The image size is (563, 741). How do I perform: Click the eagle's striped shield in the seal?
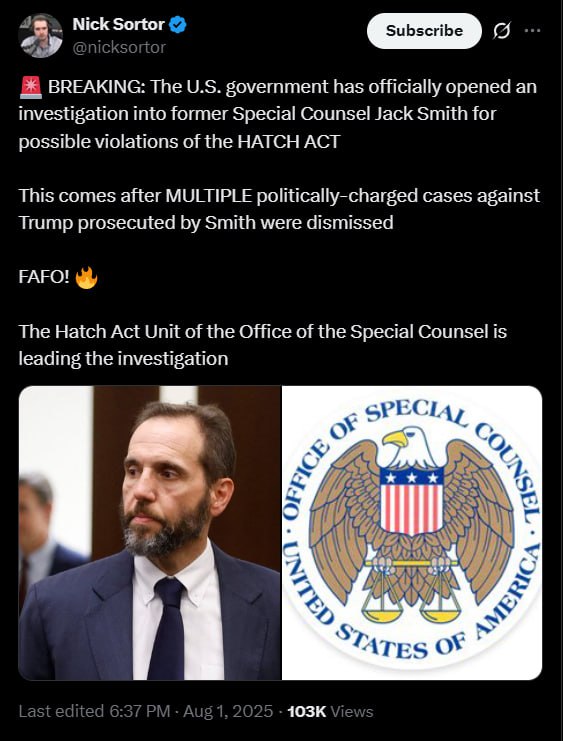tap(412, 500)
